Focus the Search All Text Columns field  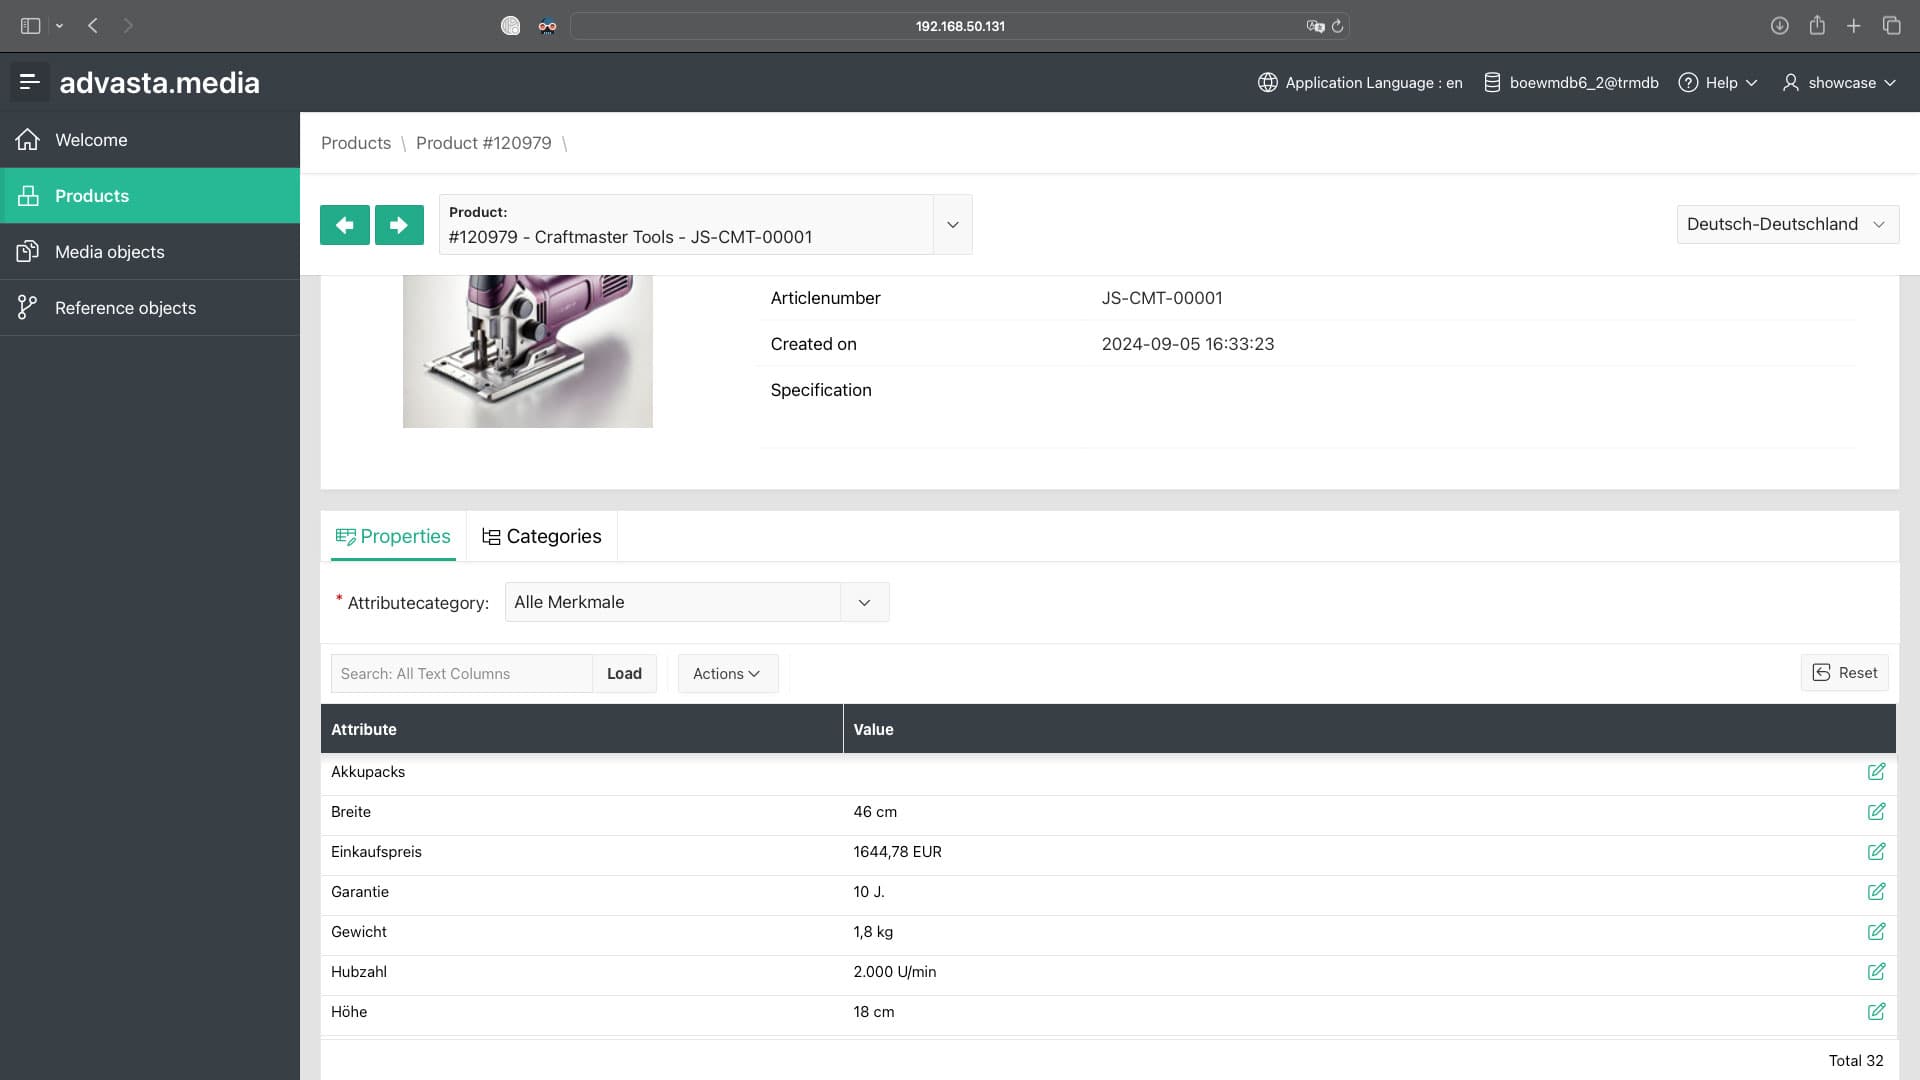coord(462,674)
